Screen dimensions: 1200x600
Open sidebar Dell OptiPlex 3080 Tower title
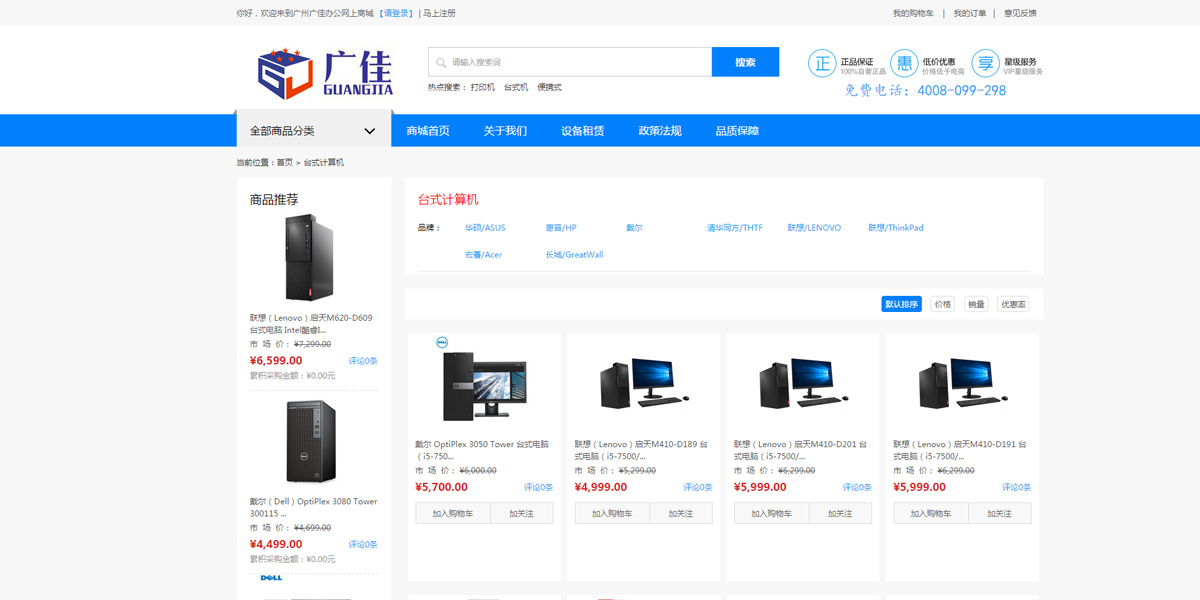pyautogui.click(x=314, y=507)
